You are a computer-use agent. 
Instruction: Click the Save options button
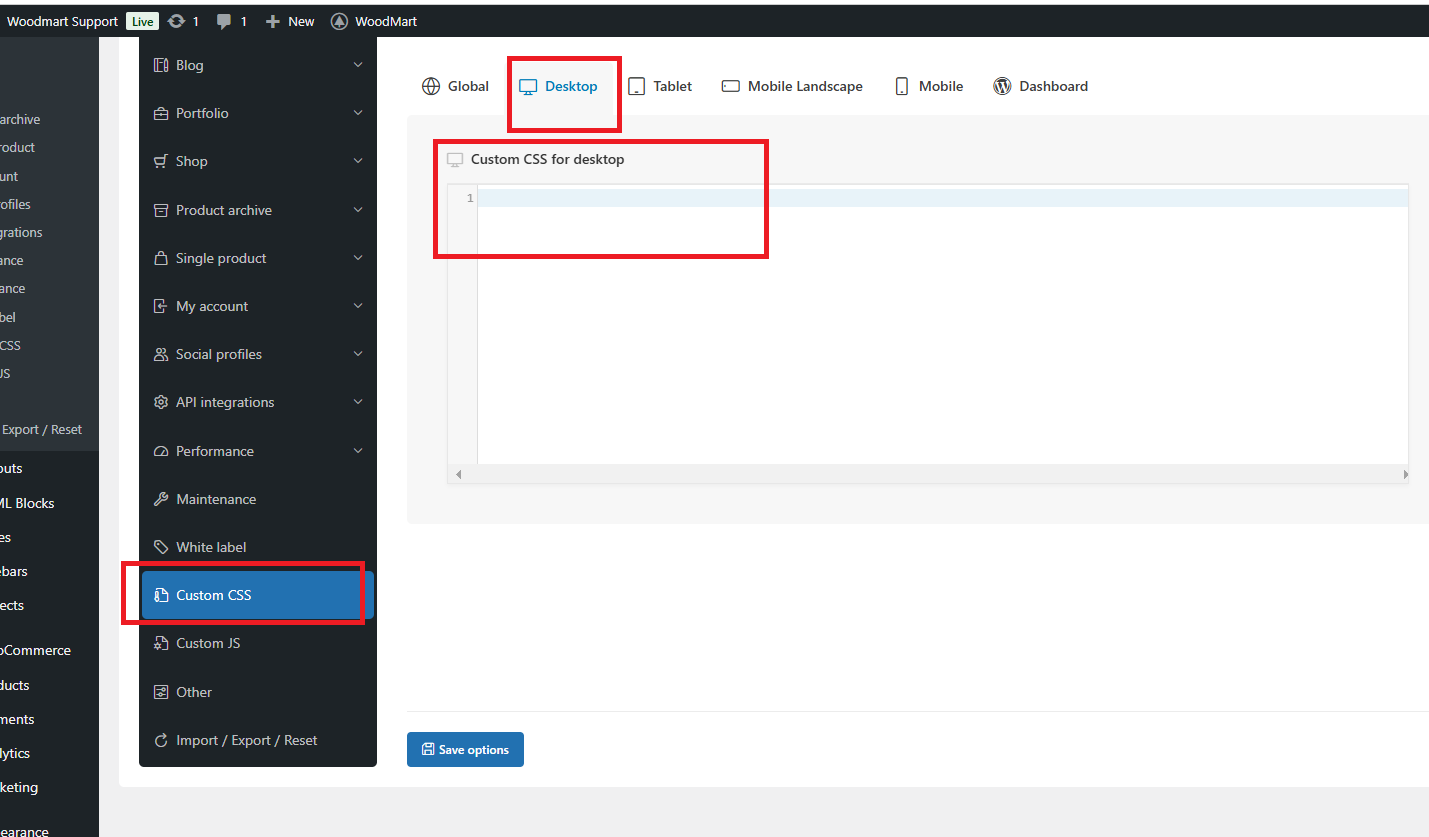click(x=465, y=750)
